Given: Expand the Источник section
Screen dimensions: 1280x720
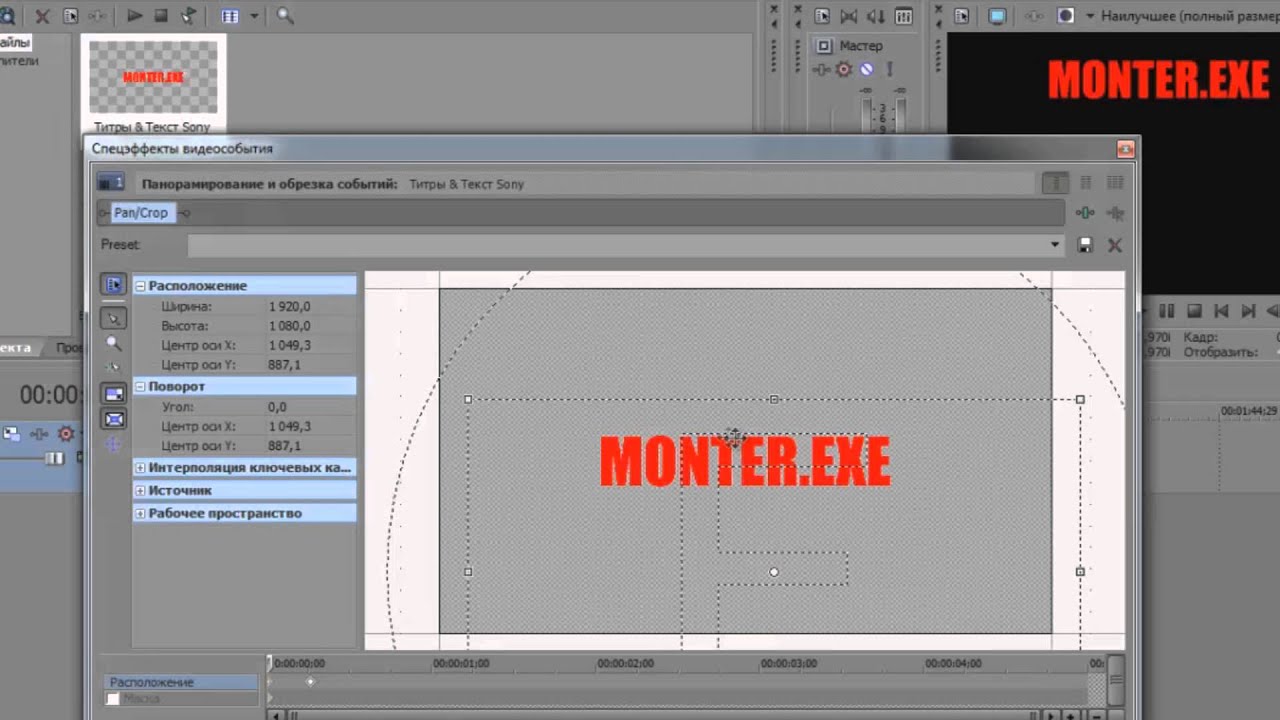Looking at the screenshot, I should coord(140,491).
